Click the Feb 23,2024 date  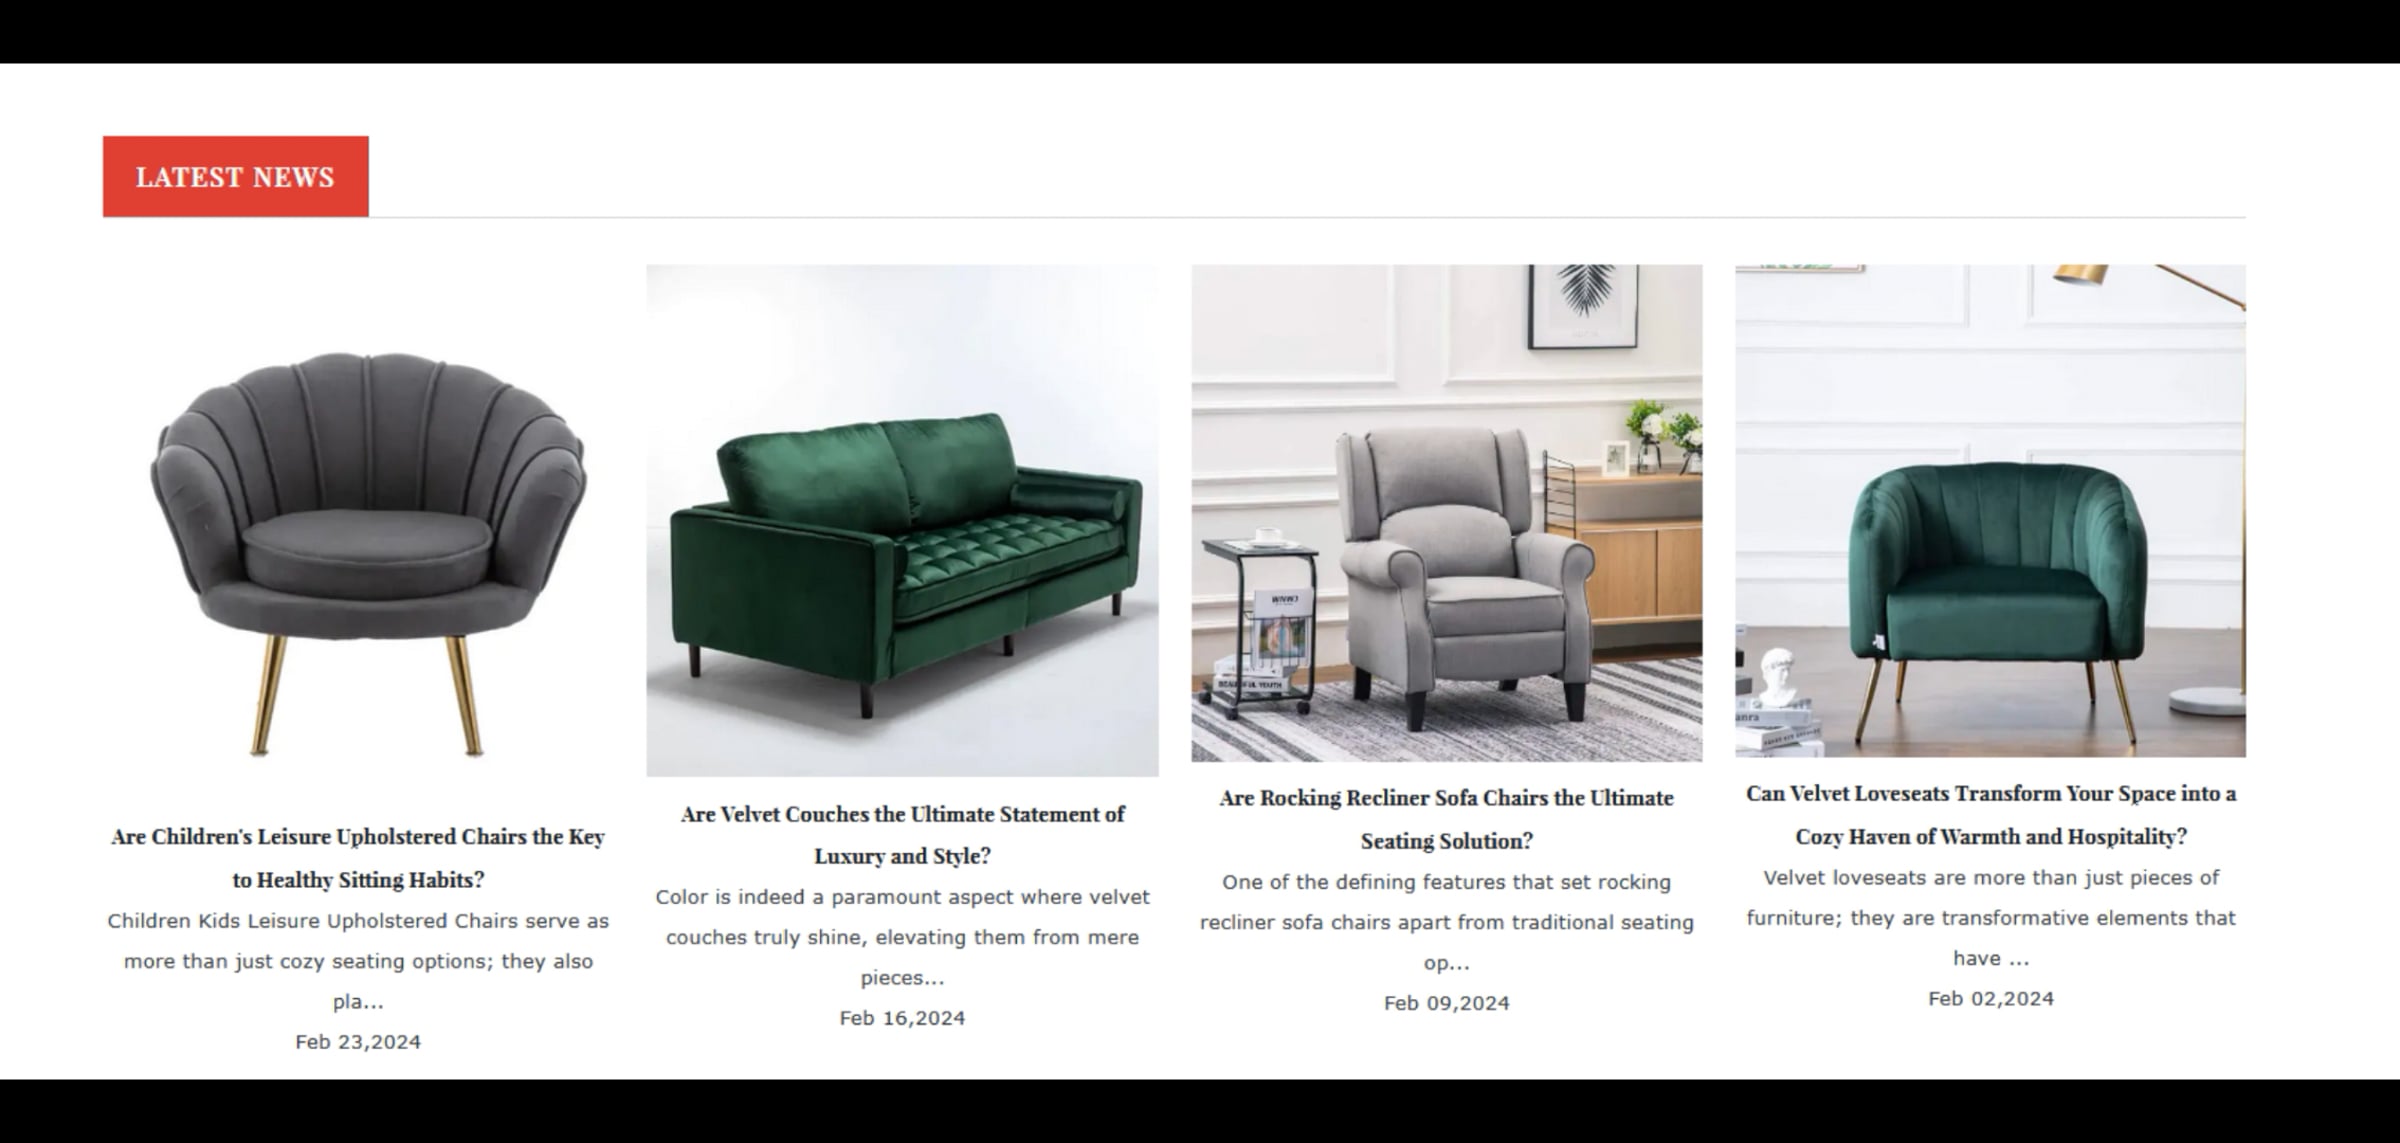tap(358, 1042)
